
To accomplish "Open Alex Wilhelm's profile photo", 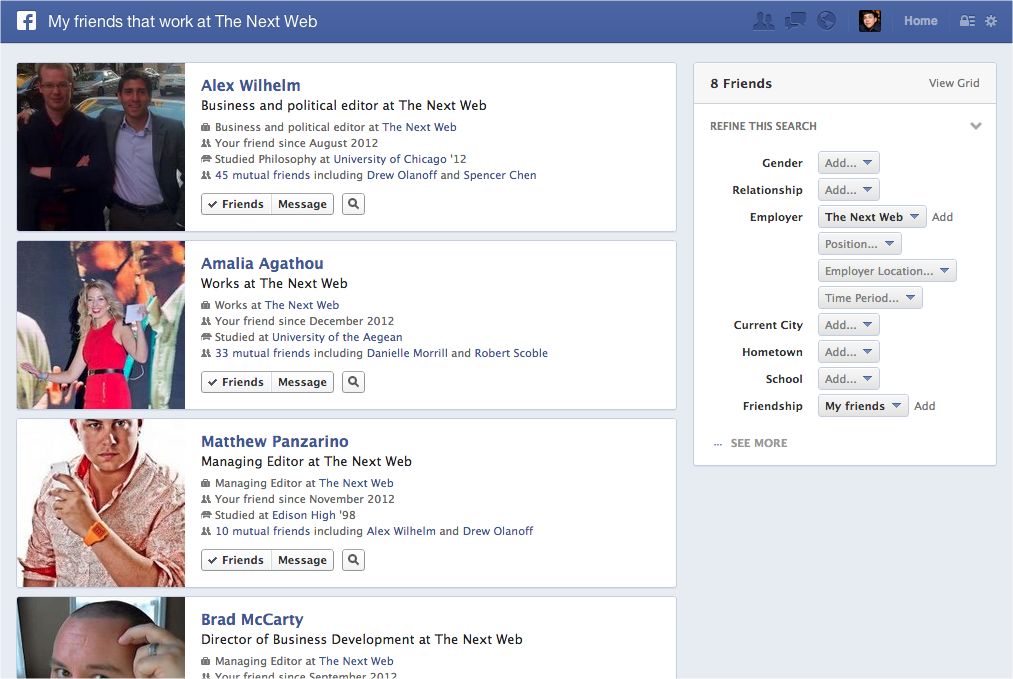I will click(x=101, y=147).
